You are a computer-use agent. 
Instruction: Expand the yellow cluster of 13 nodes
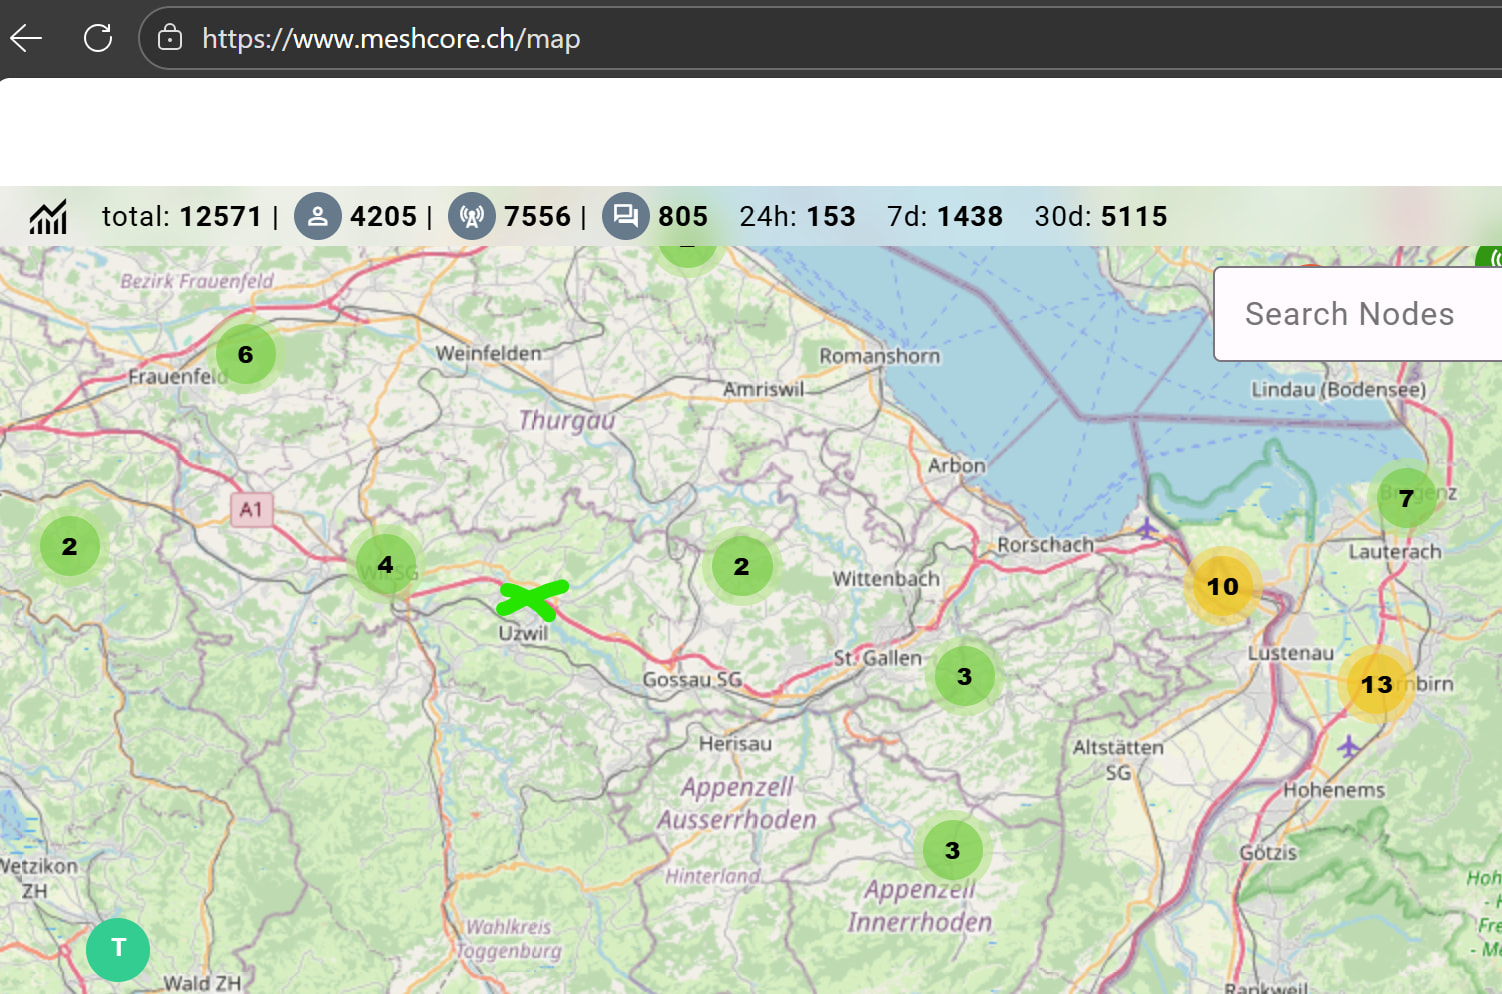click(1376, 684)
